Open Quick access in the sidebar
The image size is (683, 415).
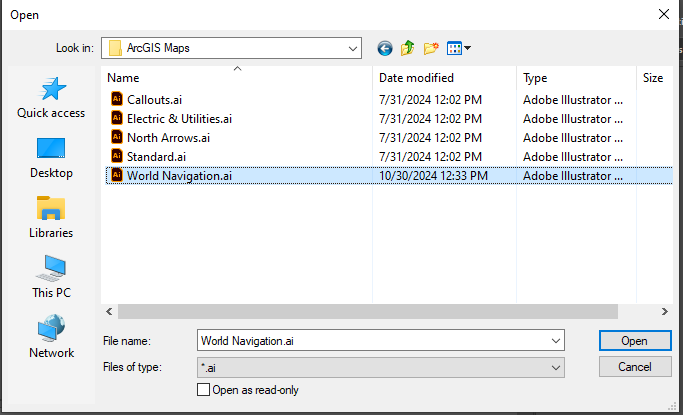[x=51, y=98]
